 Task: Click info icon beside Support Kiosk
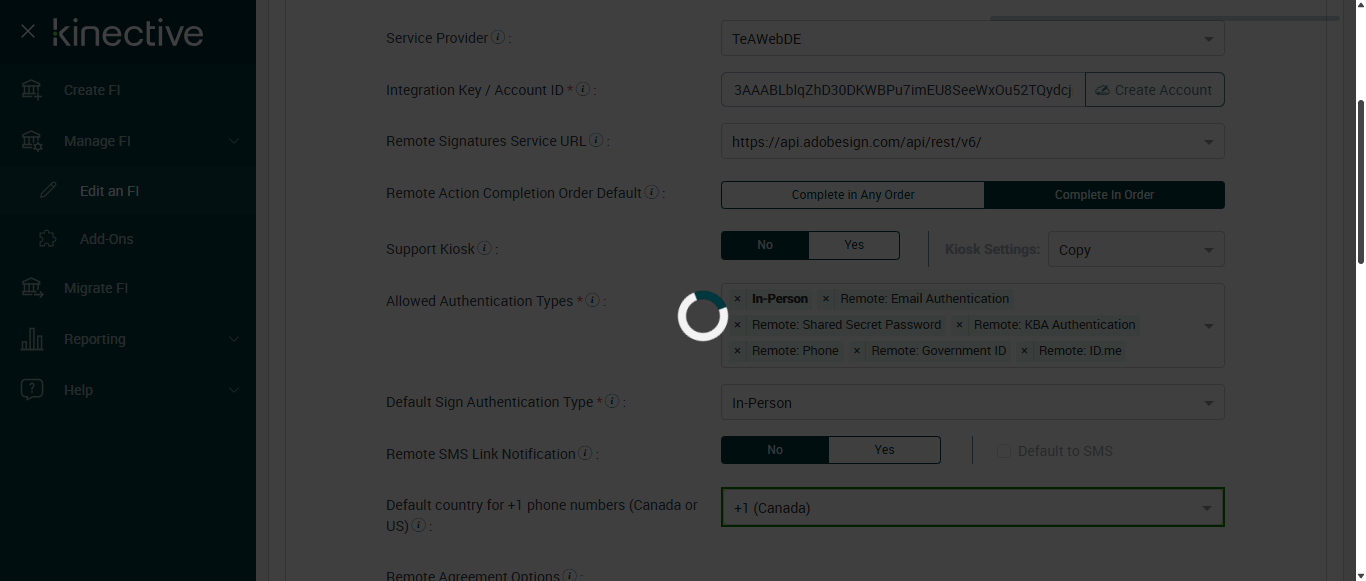[x=484, y=248]
